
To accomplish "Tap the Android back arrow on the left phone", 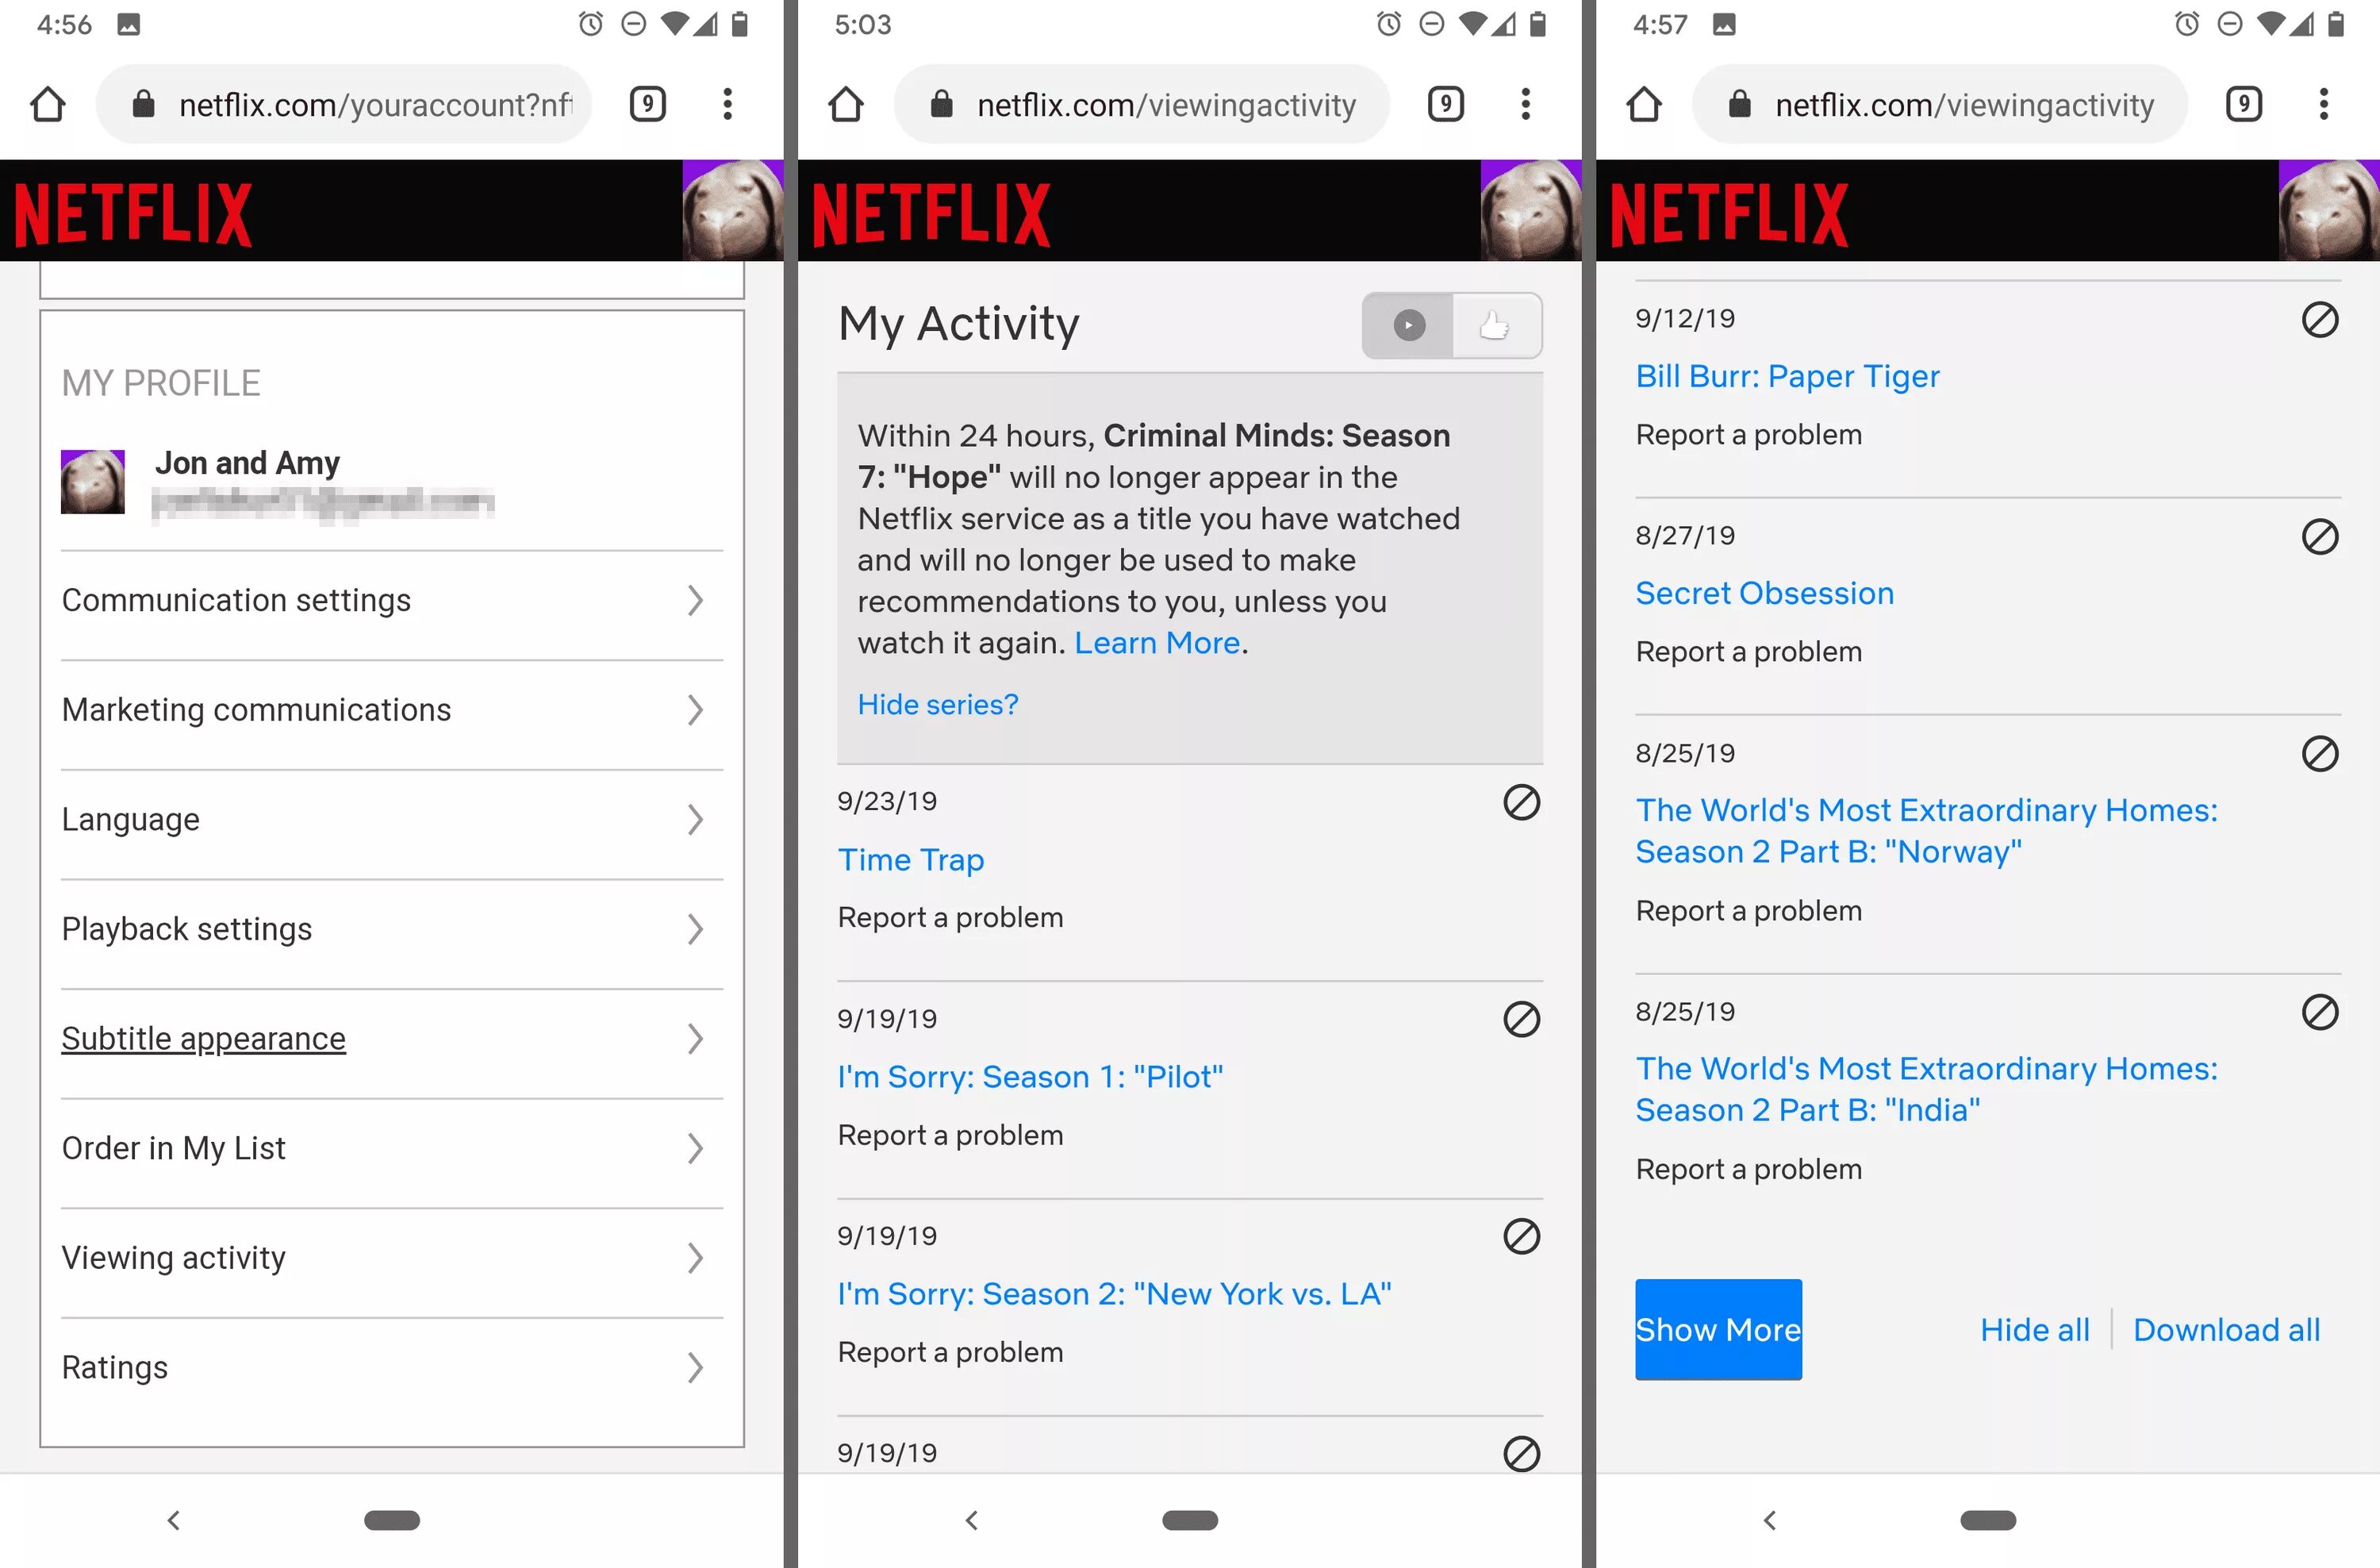I will (174, 1521).
